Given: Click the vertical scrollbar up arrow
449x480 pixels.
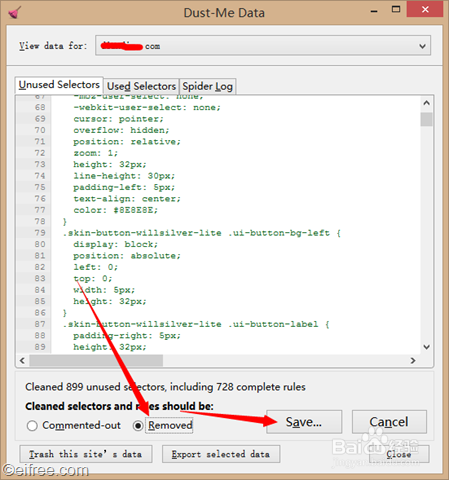Looking at the screenshot, I should click(426, 103).
